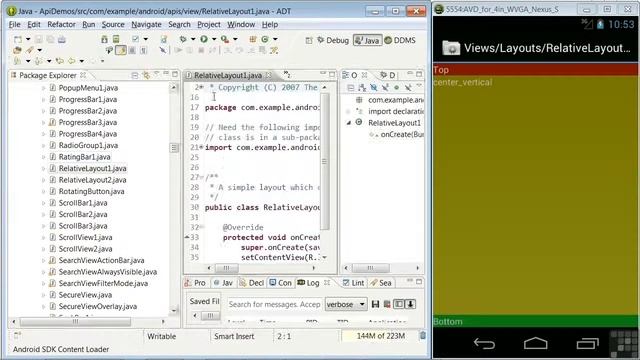
Task: Select SecureView.java in Package Explorer
Action: pyautogui.click(x=85, y=295)
